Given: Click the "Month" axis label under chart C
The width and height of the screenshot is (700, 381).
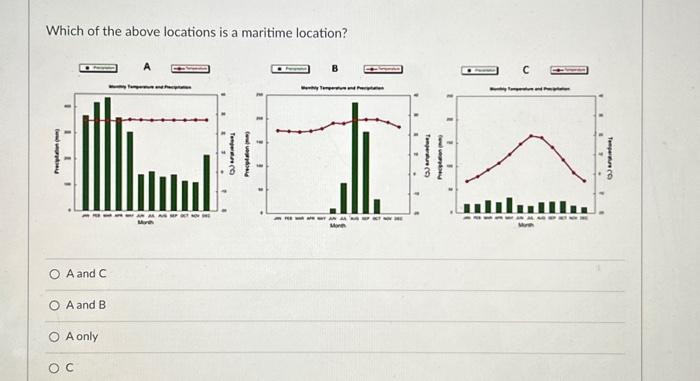Looking at the screenshot, I should [x=526, y=225].
